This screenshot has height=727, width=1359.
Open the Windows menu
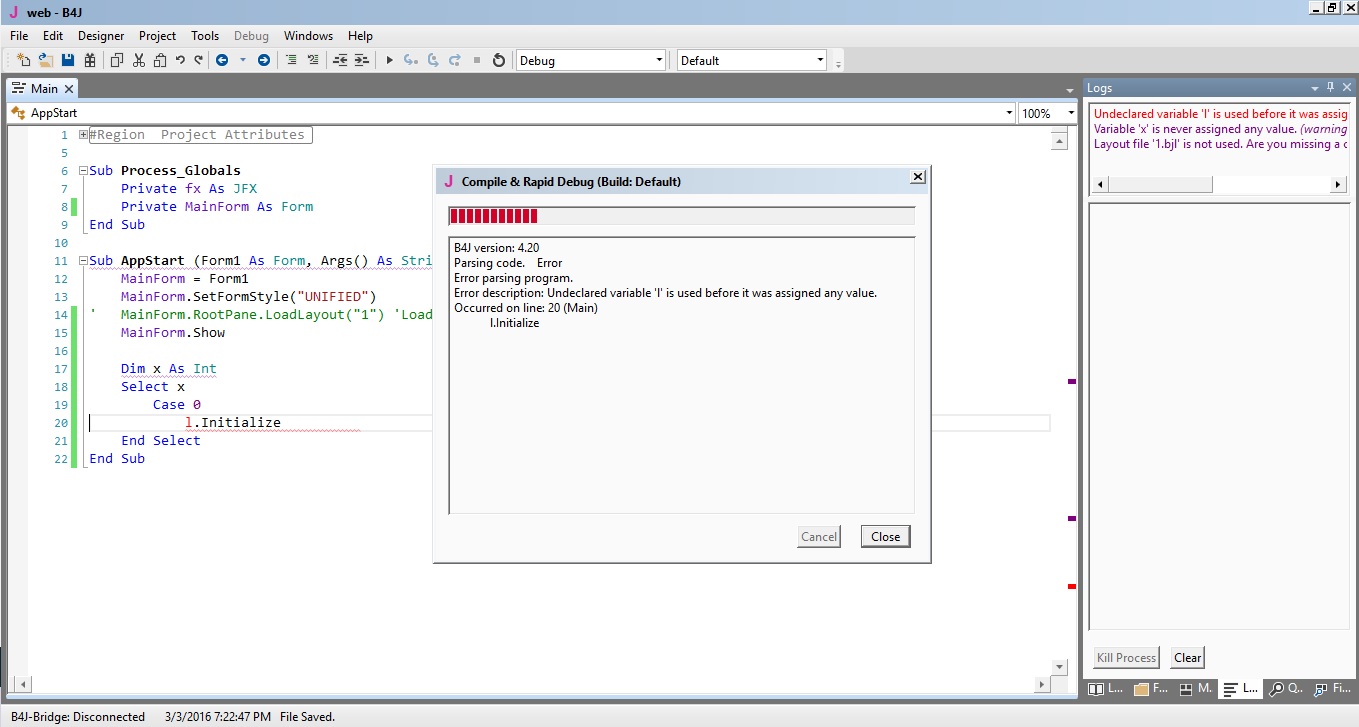point(308,36)
